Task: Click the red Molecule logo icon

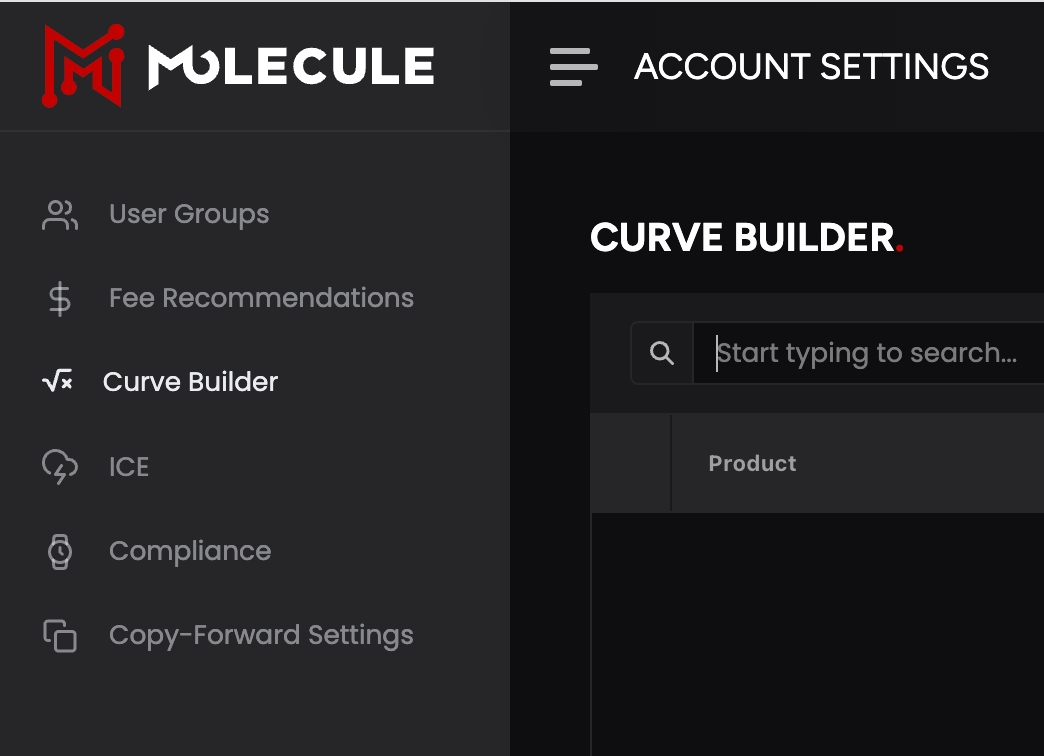Action: pos(82,66)
